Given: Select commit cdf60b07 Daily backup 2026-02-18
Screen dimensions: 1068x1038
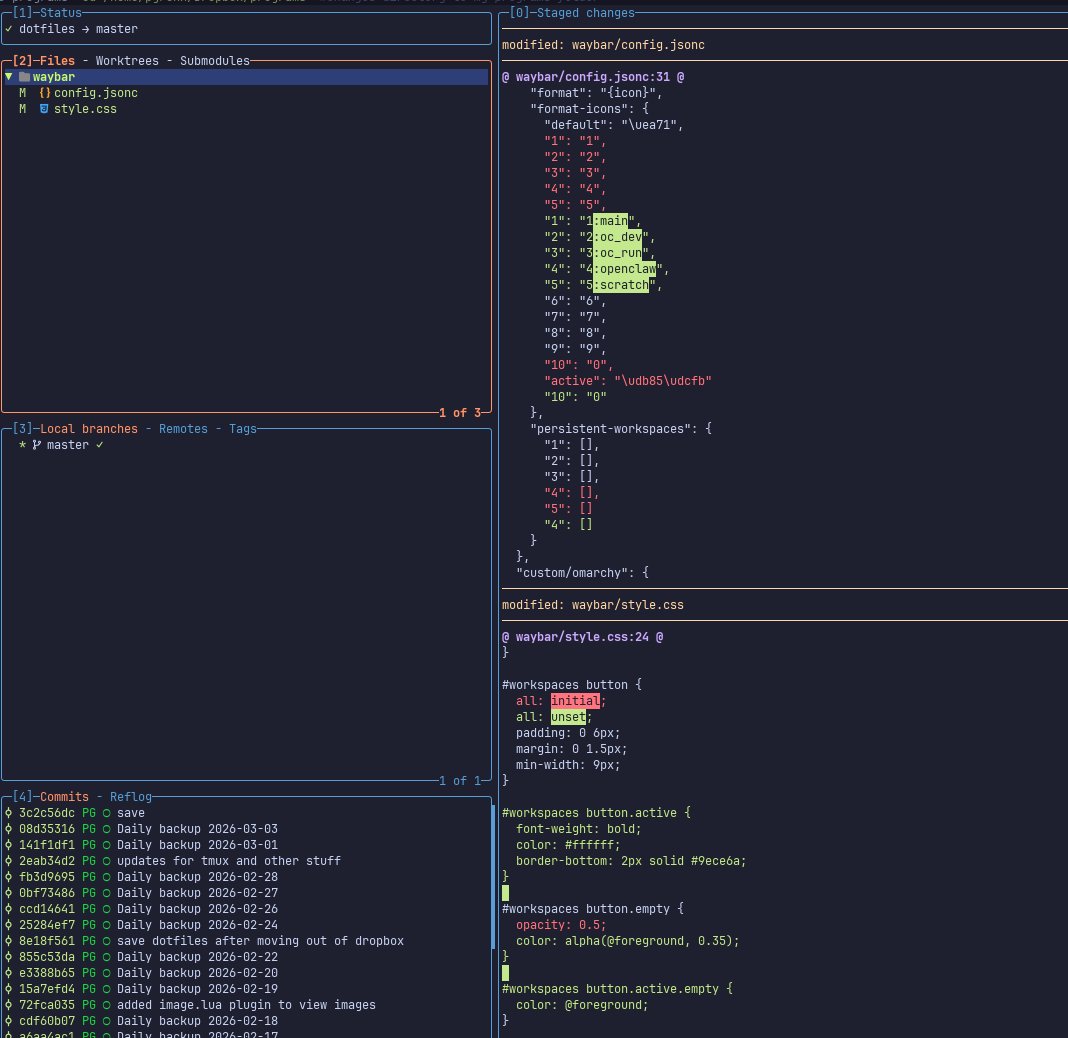Looking at the screenshot, I should 246,1022.
